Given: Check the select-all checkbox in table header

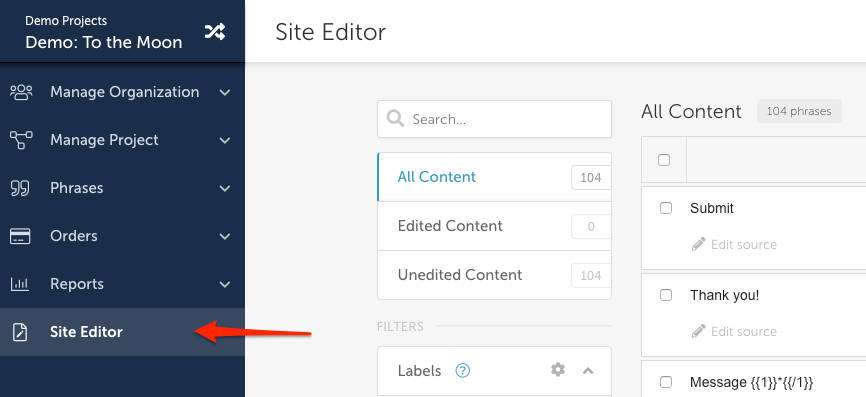Looking at the screenshot, I should tap(664, 160).
